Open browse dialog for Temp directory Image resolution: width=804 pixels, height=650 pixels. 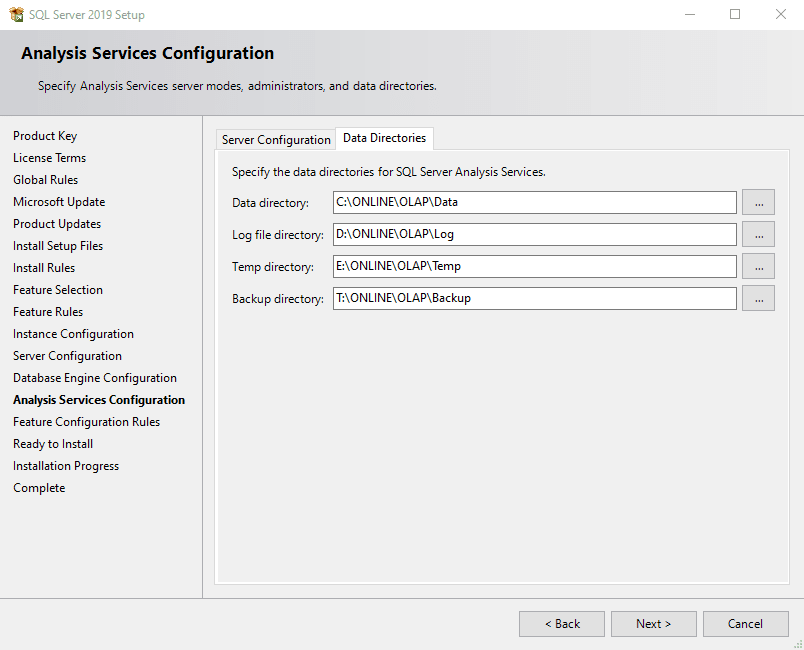click(x=758, y=267)
